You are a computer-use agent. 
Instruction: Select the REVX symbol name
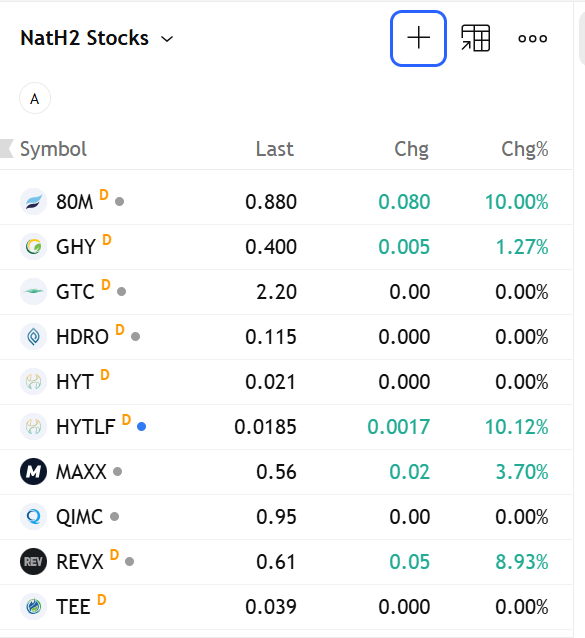(x=80, y=562)
